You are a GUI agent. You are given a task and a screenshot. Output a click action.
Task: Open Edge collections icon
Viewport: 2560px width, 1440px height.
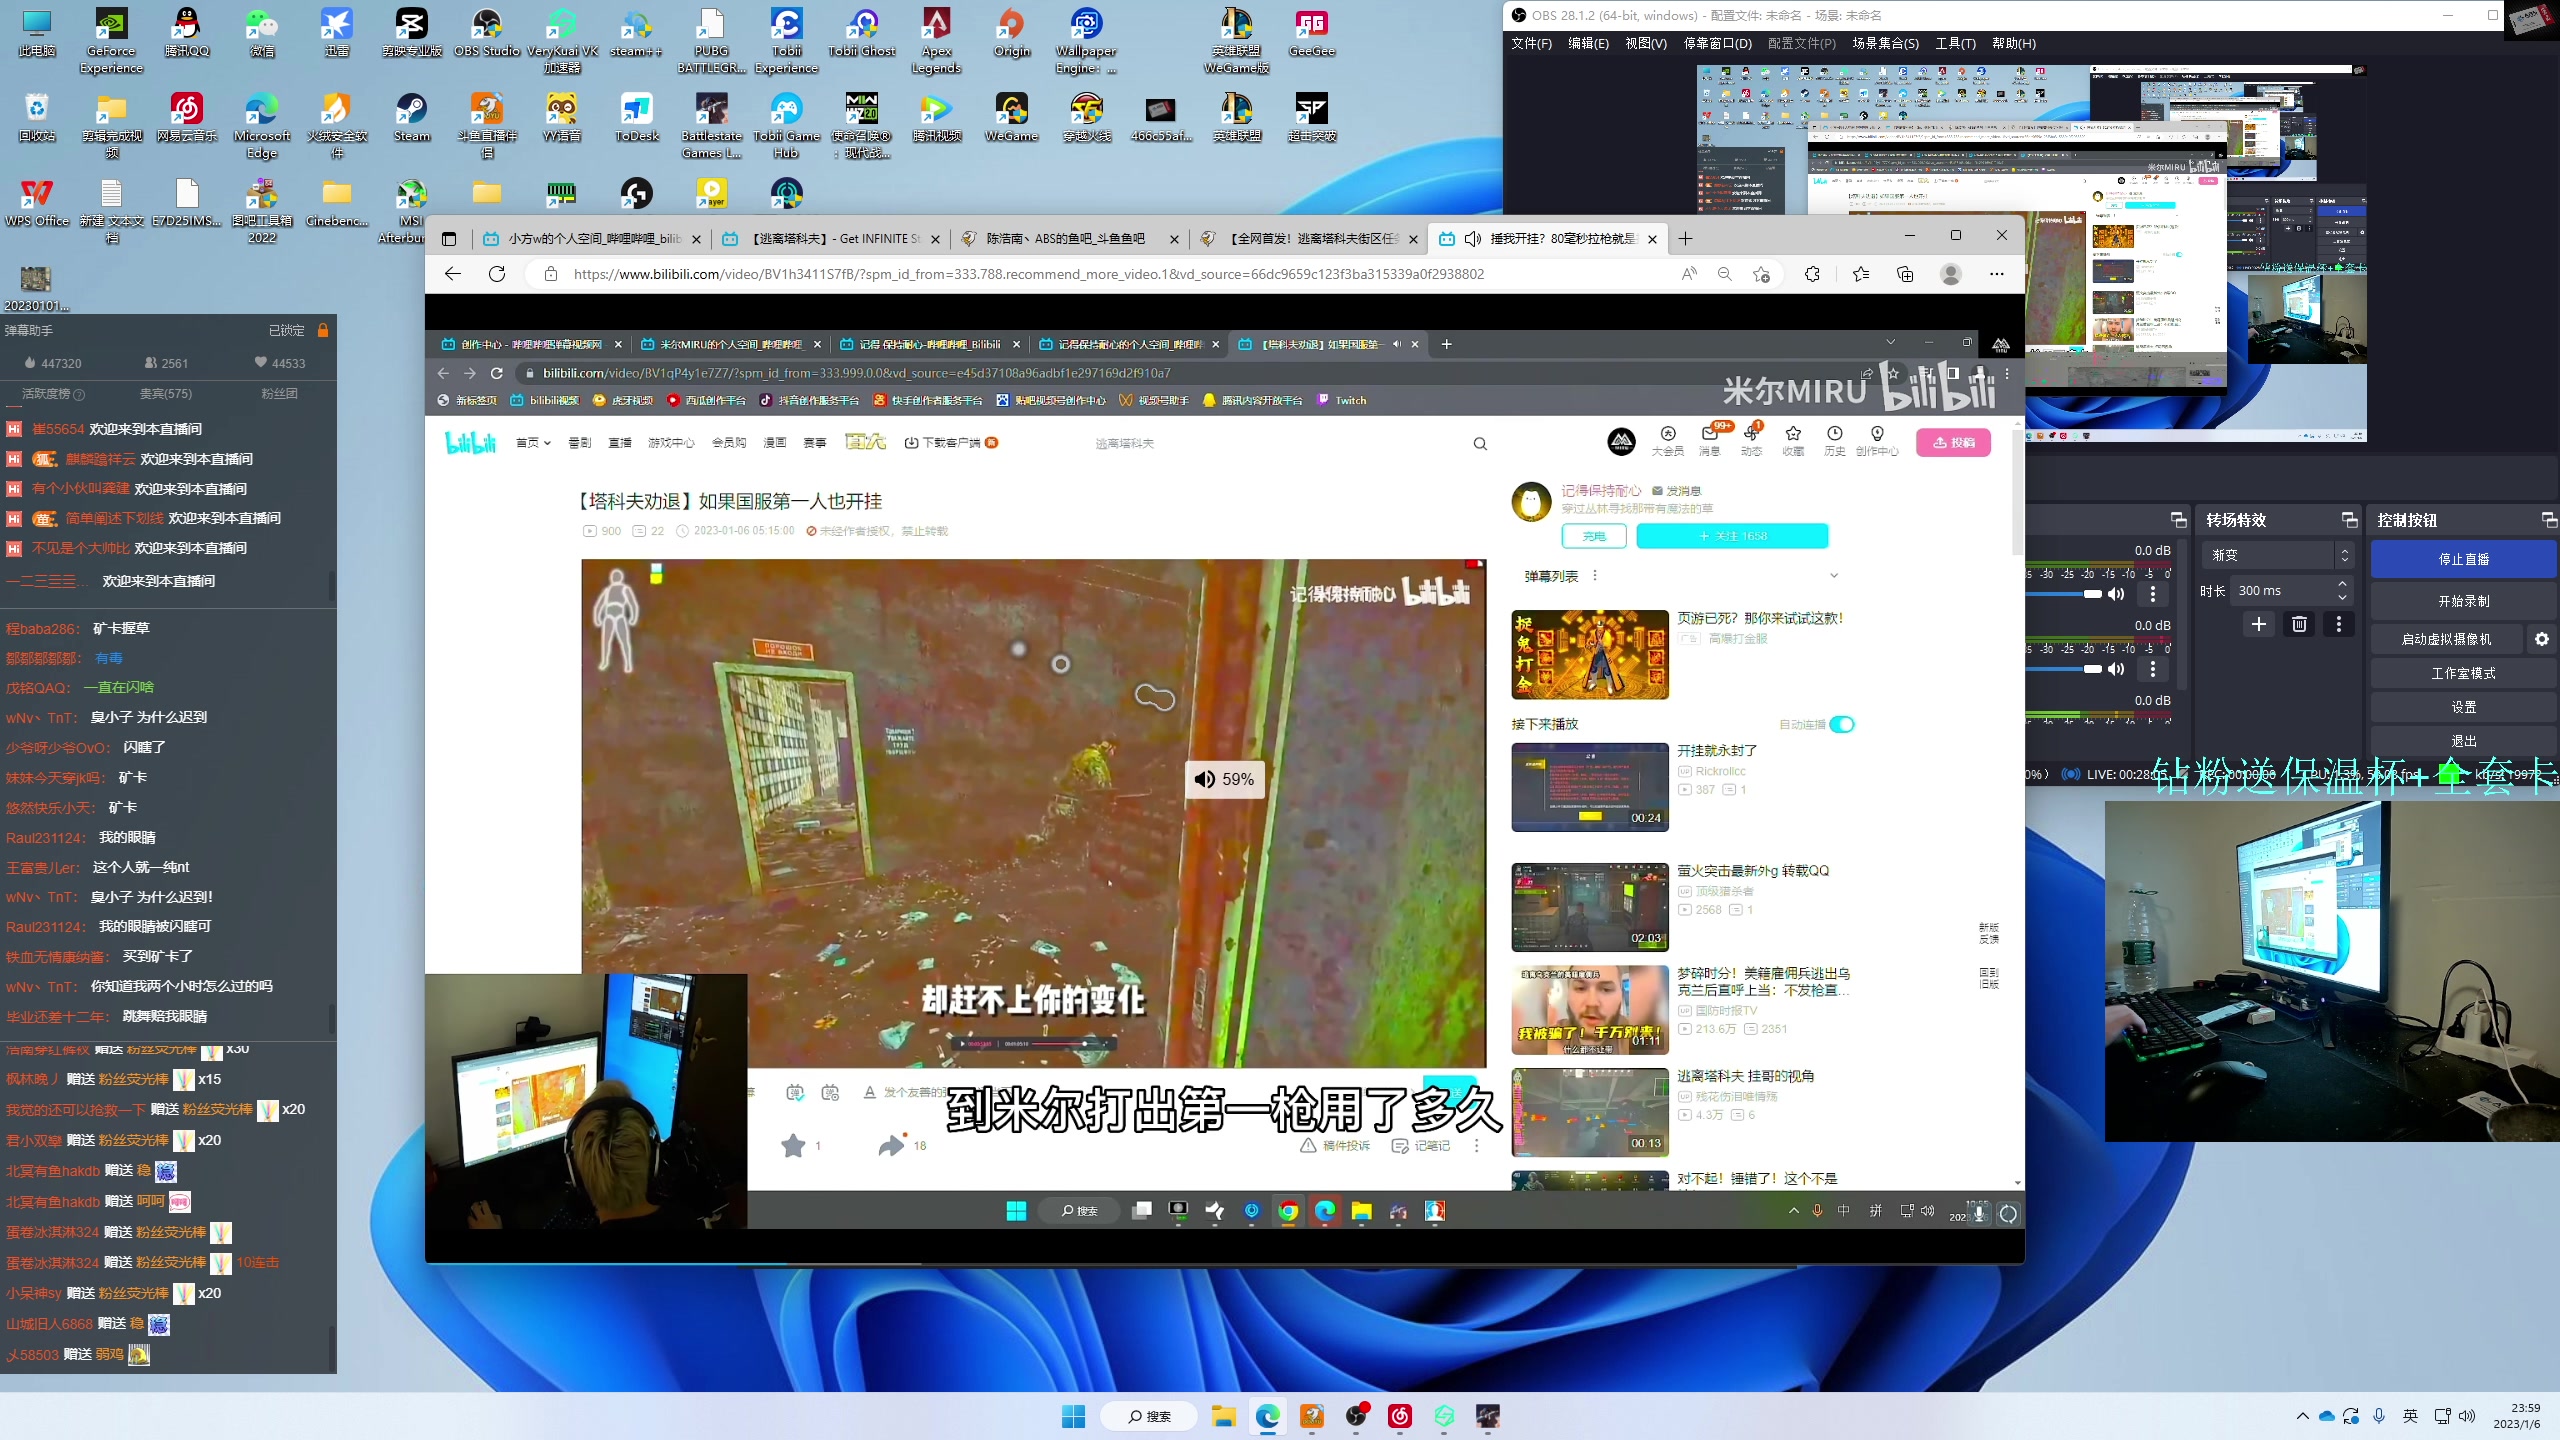click(x=1905, y=274)
